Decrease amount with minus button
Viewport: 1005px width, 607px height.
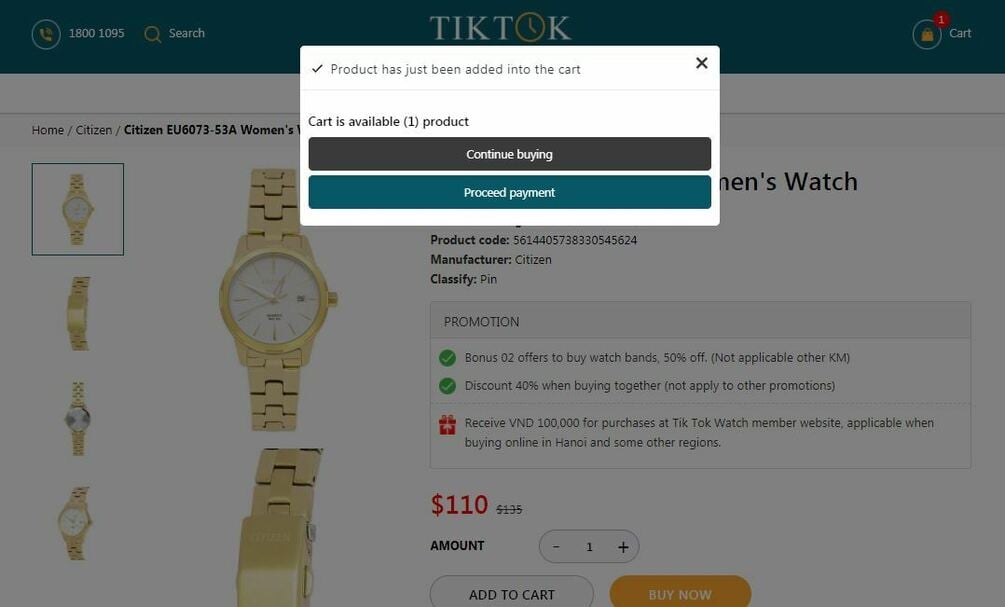[556, 547]
